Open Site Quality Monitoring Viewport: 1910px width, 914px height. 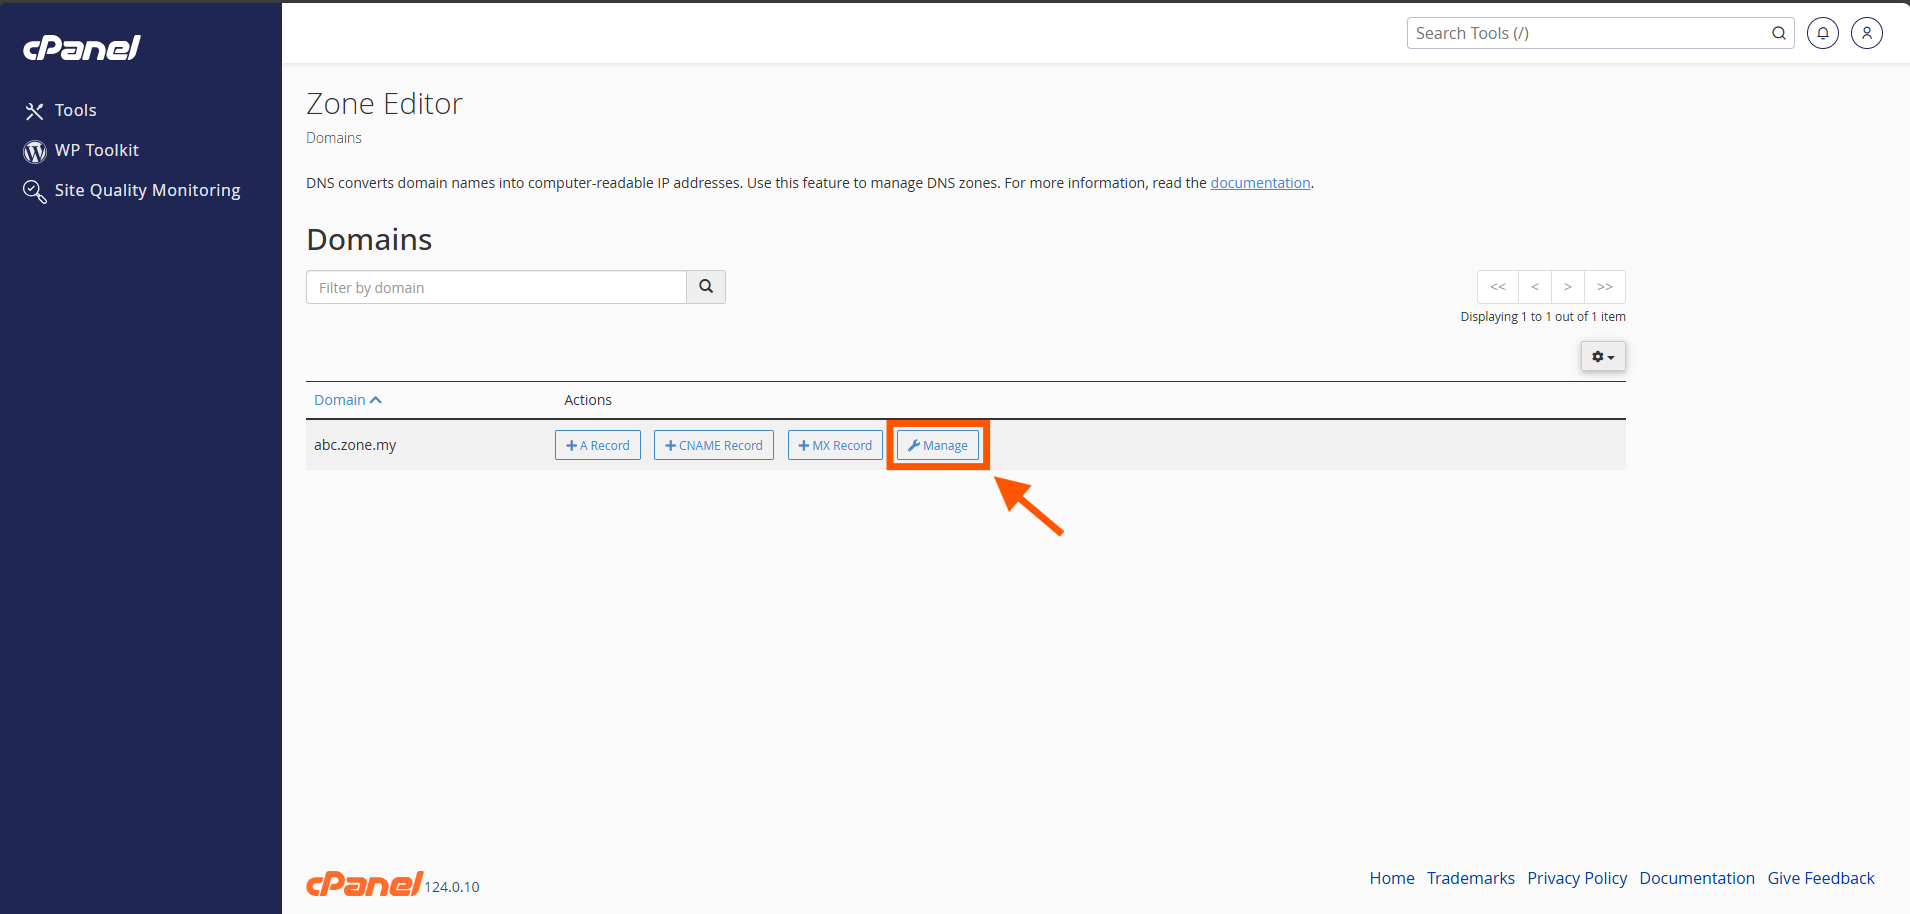tap(146, 190)
